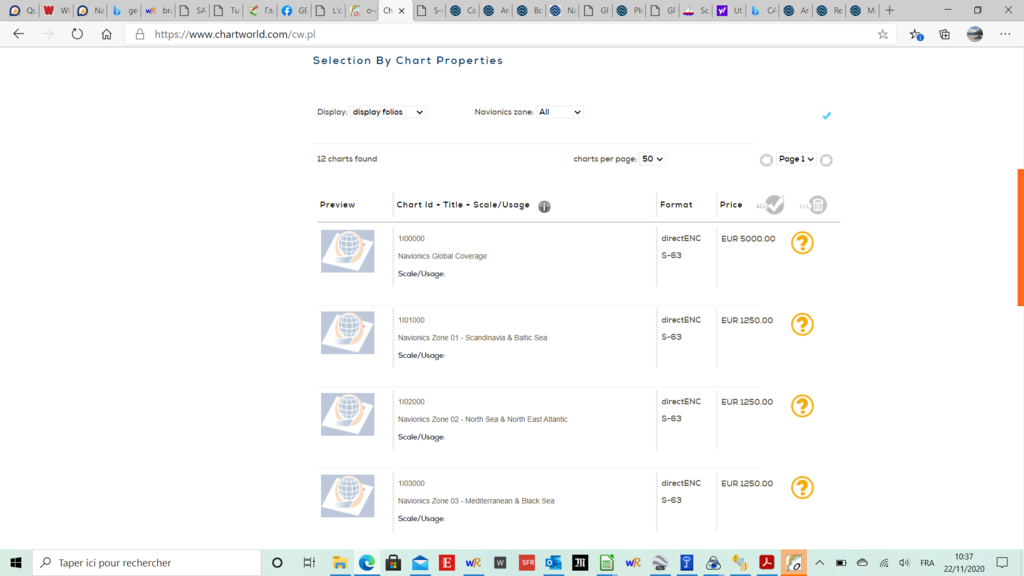Screen dimensions: 1024x576
Task: Click the address bar URL
Action: [235, 34]
